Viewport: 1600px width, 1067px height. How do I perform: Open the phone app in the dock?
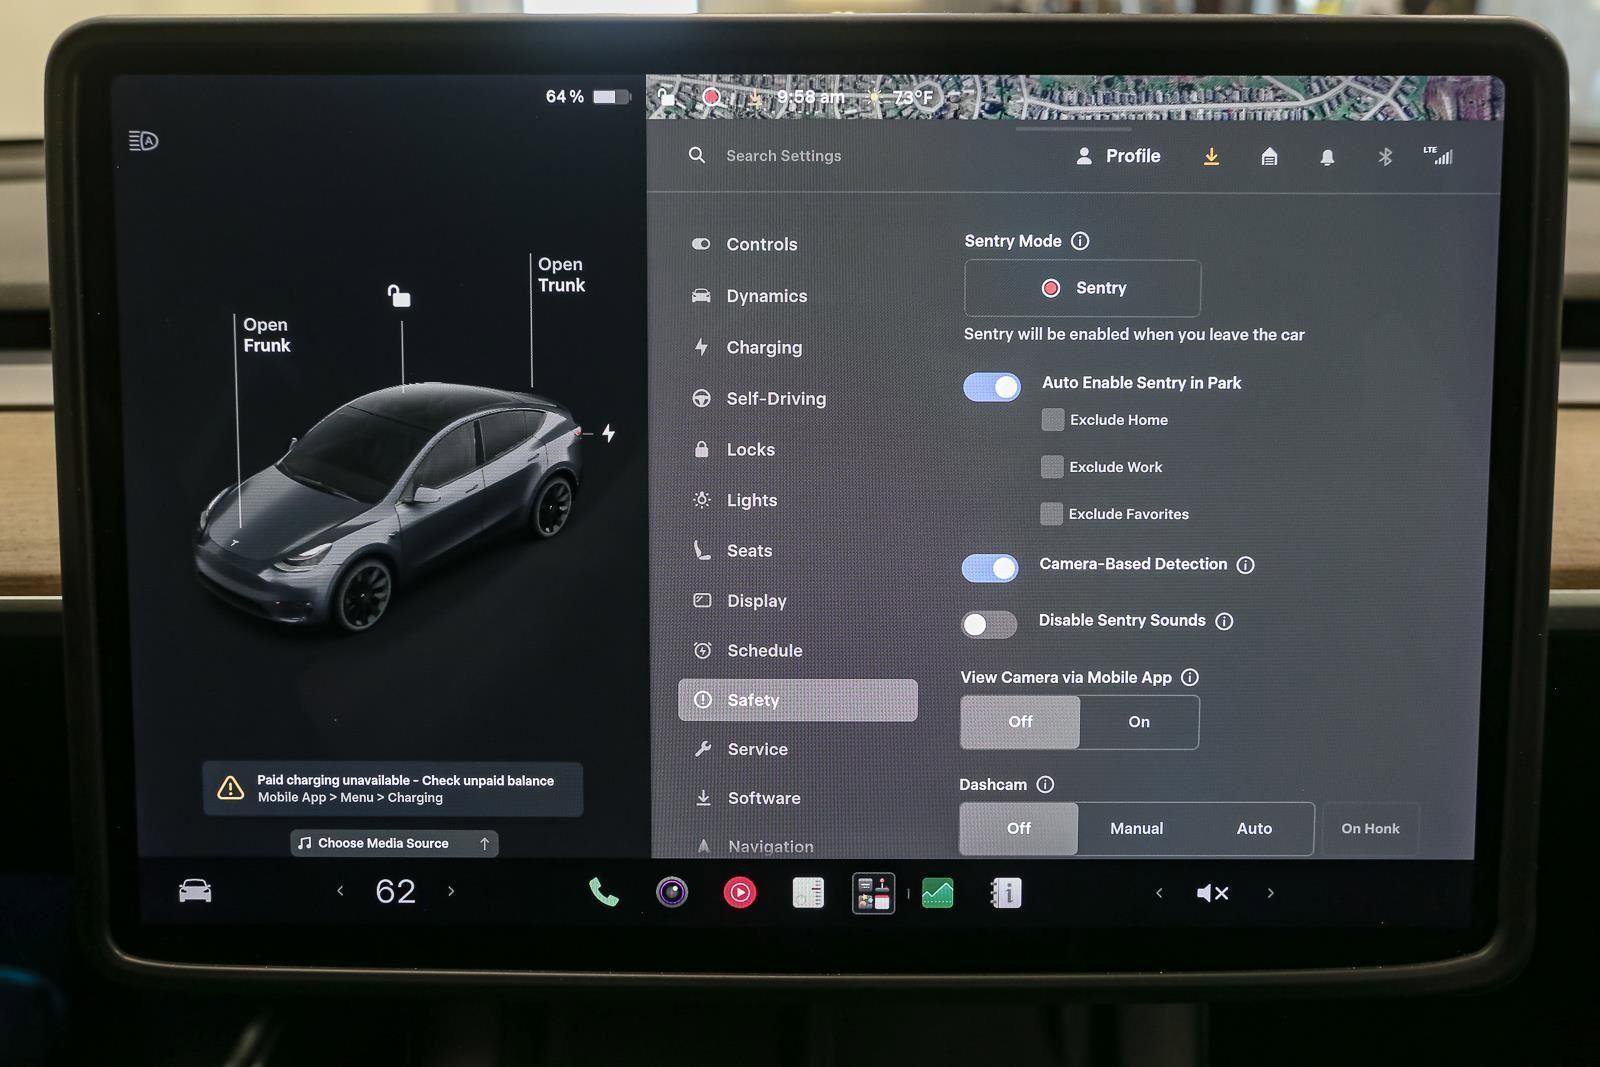point(603,892)
